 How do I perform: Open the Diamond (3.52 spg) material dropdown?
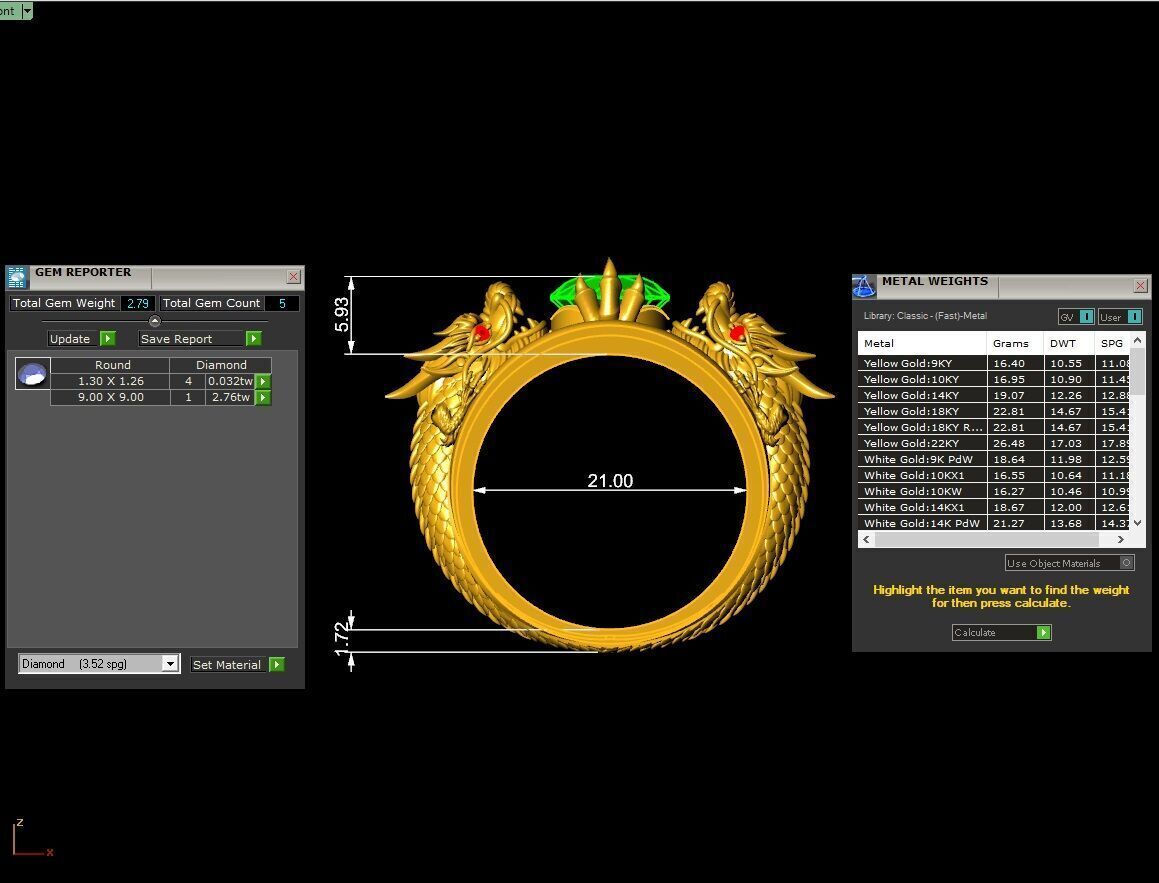(170, 664)
